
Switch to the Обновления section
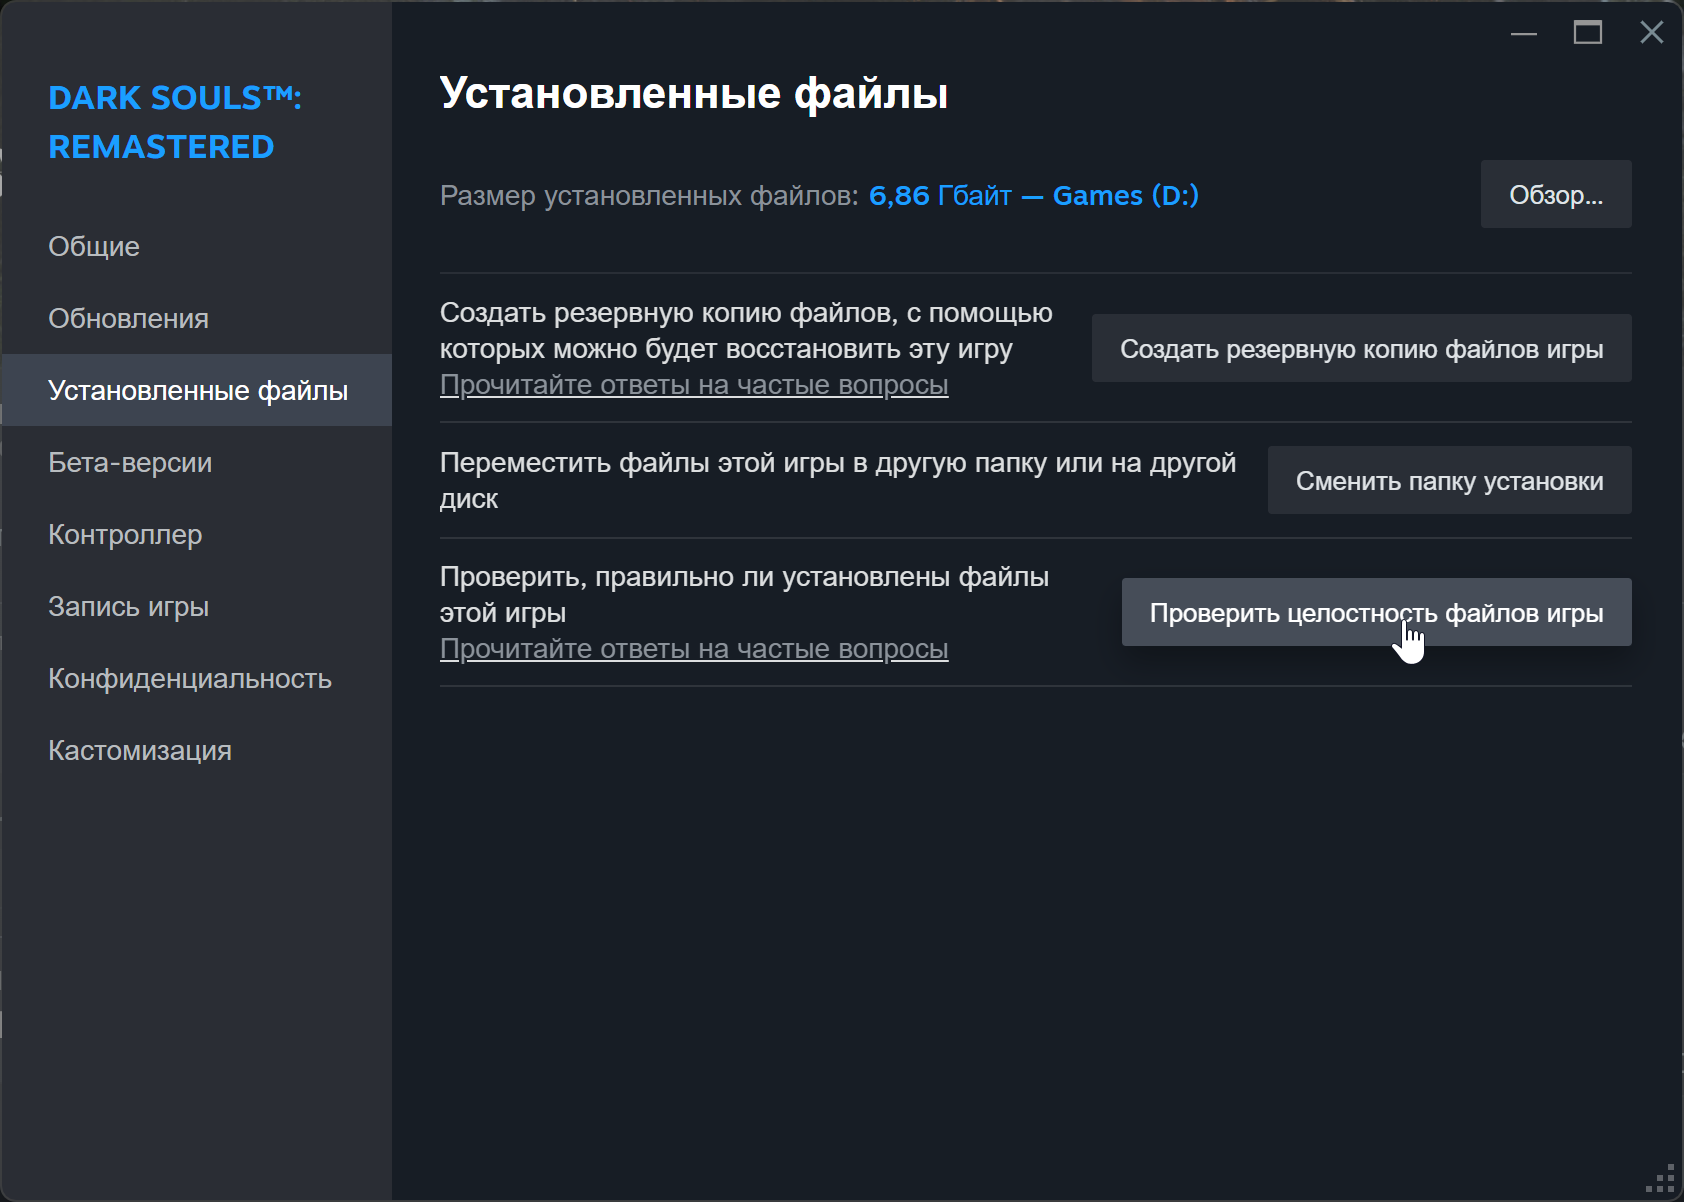click(128, 319)
